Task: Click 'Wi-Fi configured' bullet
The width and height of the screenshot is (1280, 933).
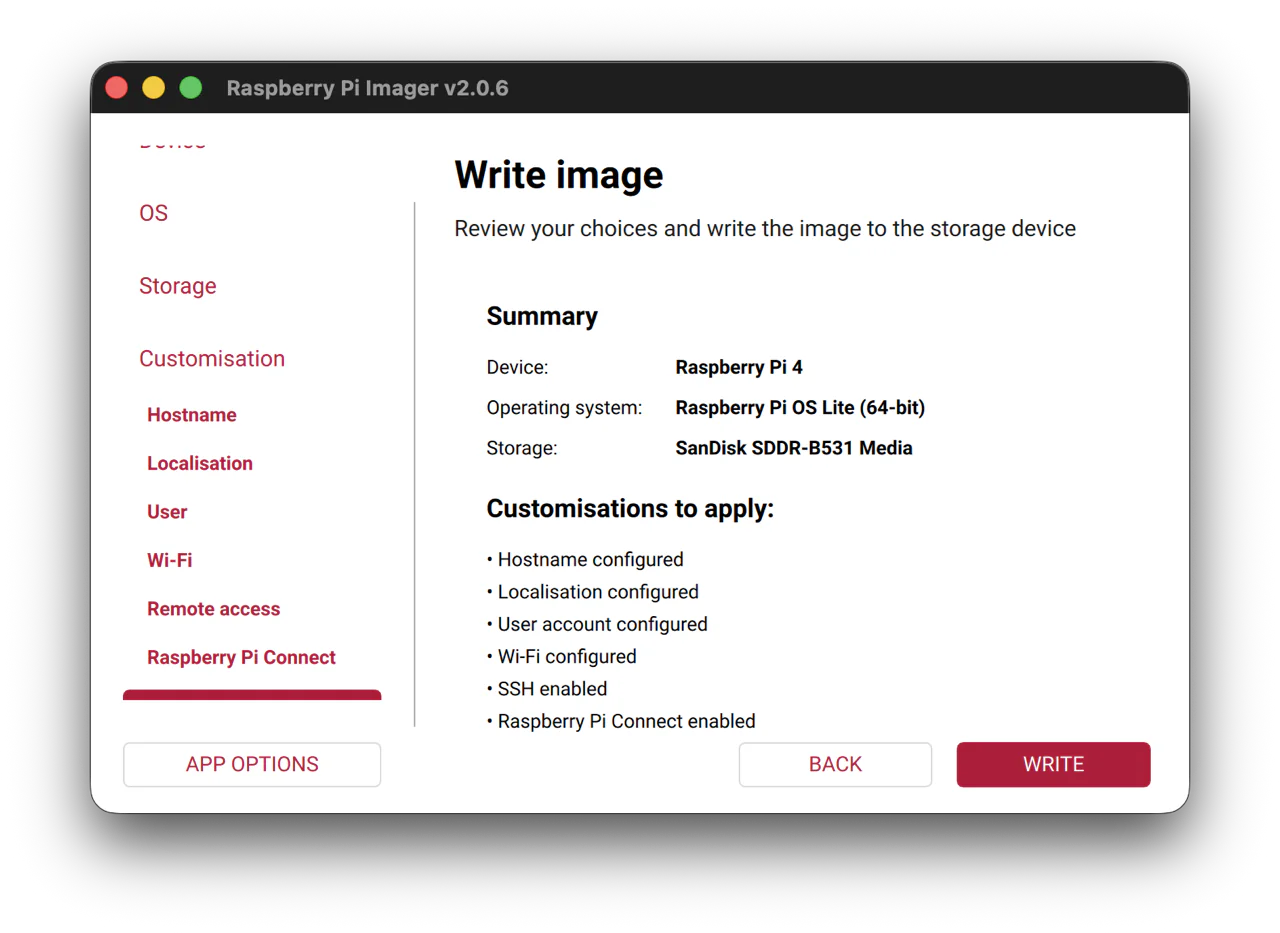Action: click(562, 657)
